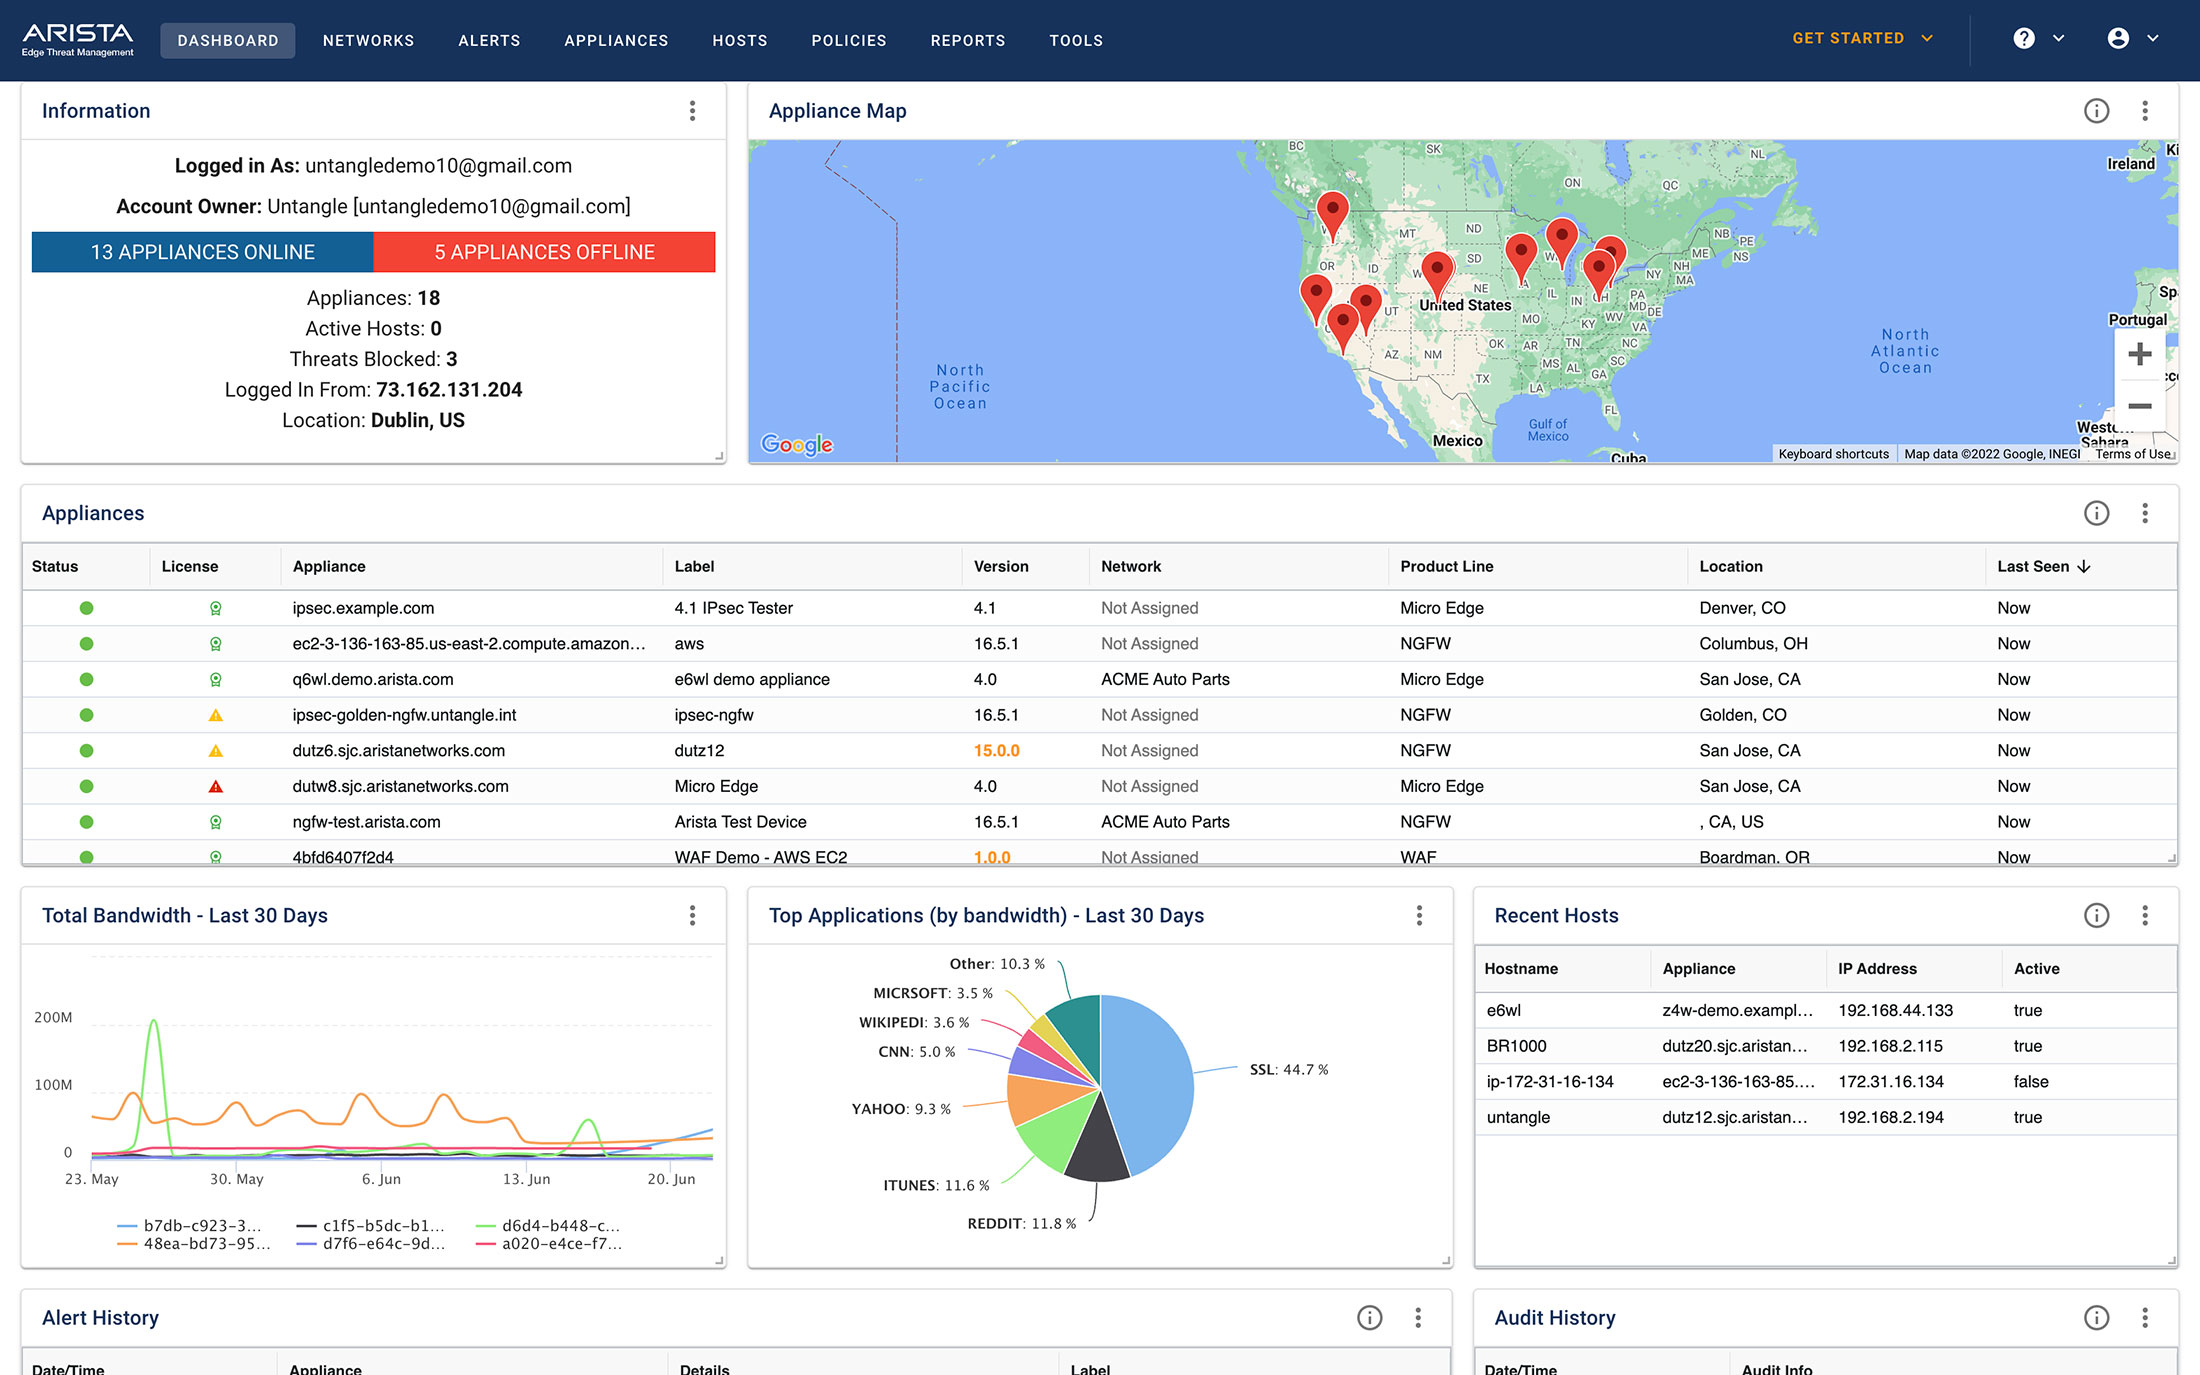The width and height of the screenshot is (2200, 1375).
Task: Open the Audit History kebab menu
Action: 2145,1318
